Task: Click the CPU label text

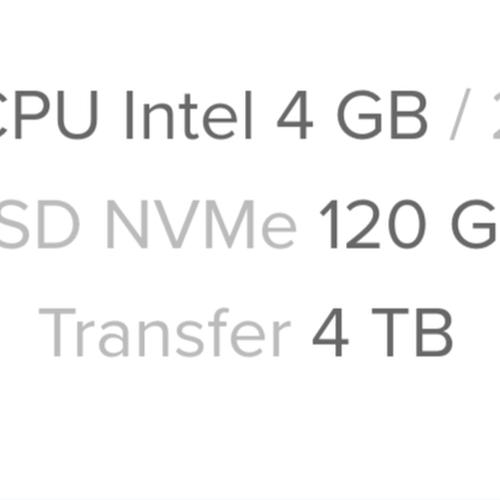Action: point(49,115)
